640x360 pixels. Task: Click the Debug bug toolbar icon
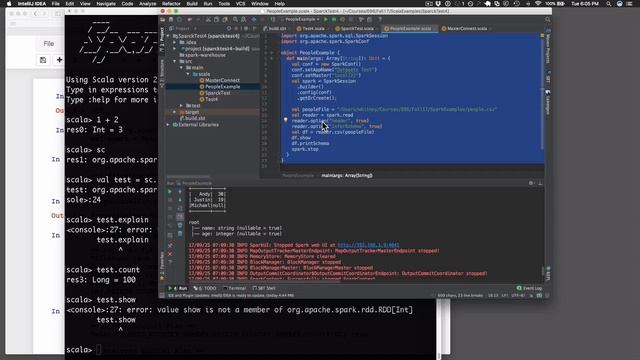click(333, 20)
